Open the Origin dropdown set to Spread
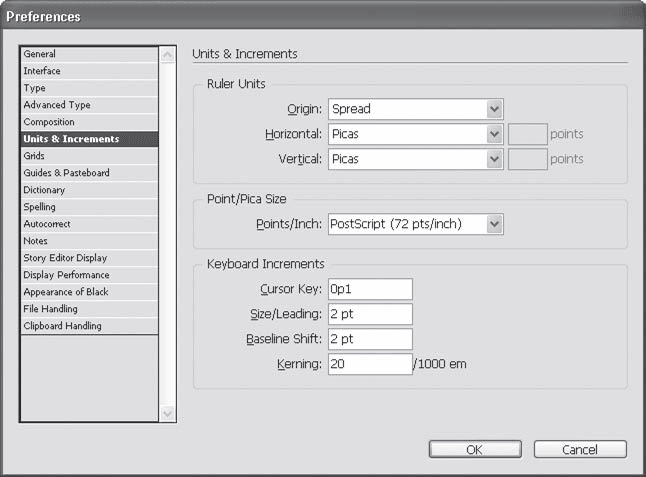 click(x=415, y=109)
